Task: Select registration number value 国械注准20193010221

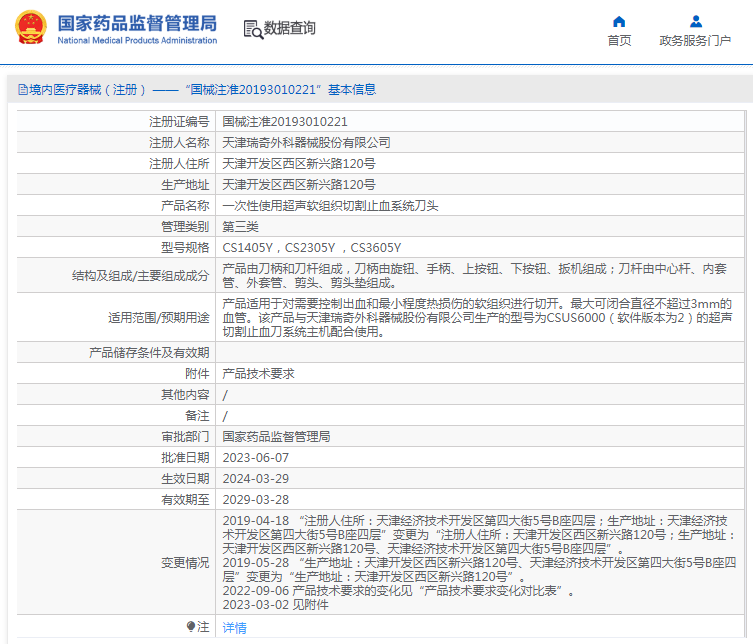Action: (x=285, y=122)
